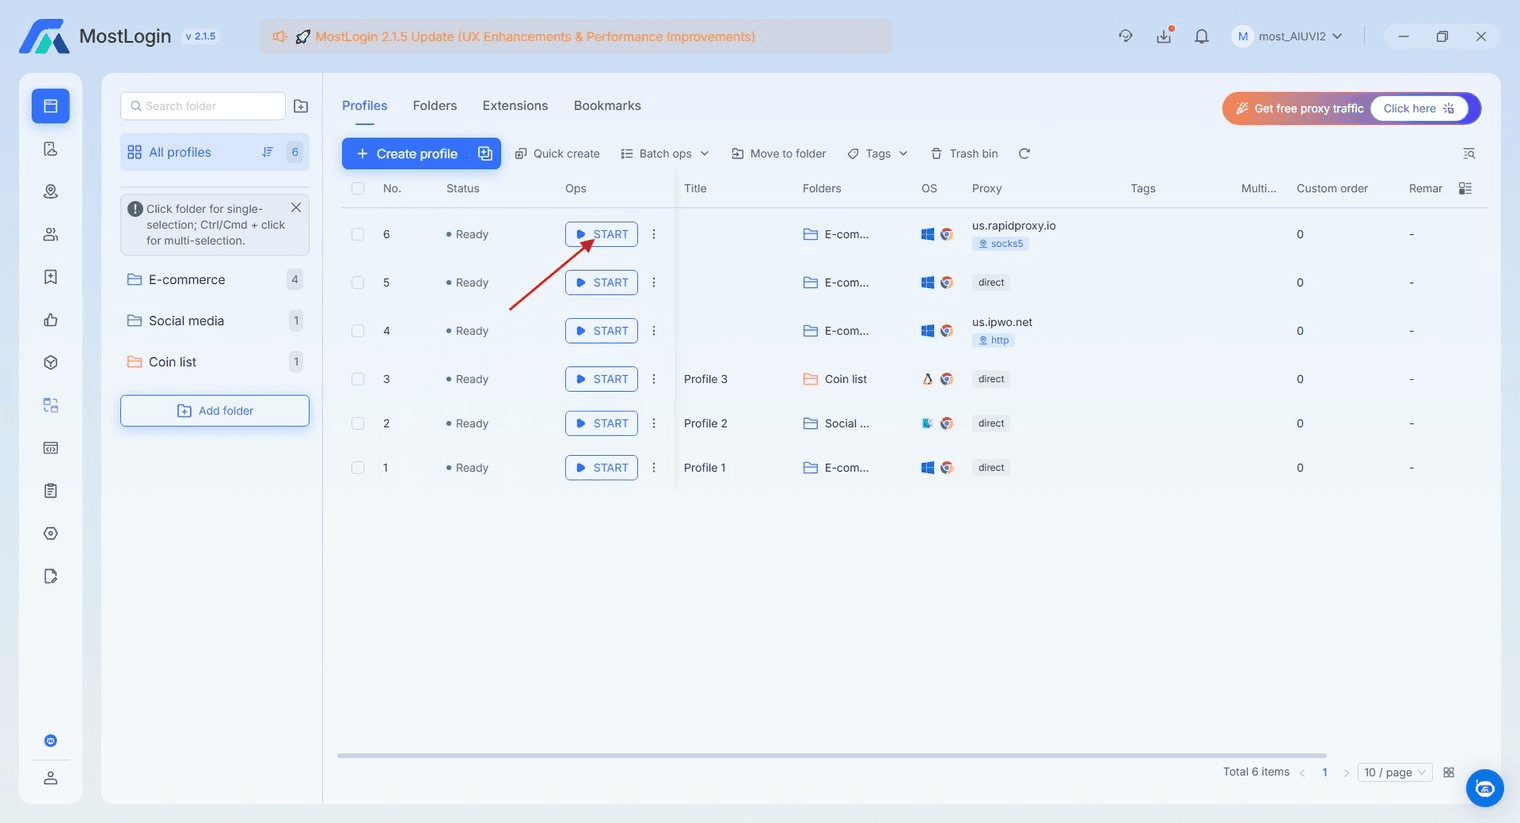Open more options for profile 6

(654, 234)
